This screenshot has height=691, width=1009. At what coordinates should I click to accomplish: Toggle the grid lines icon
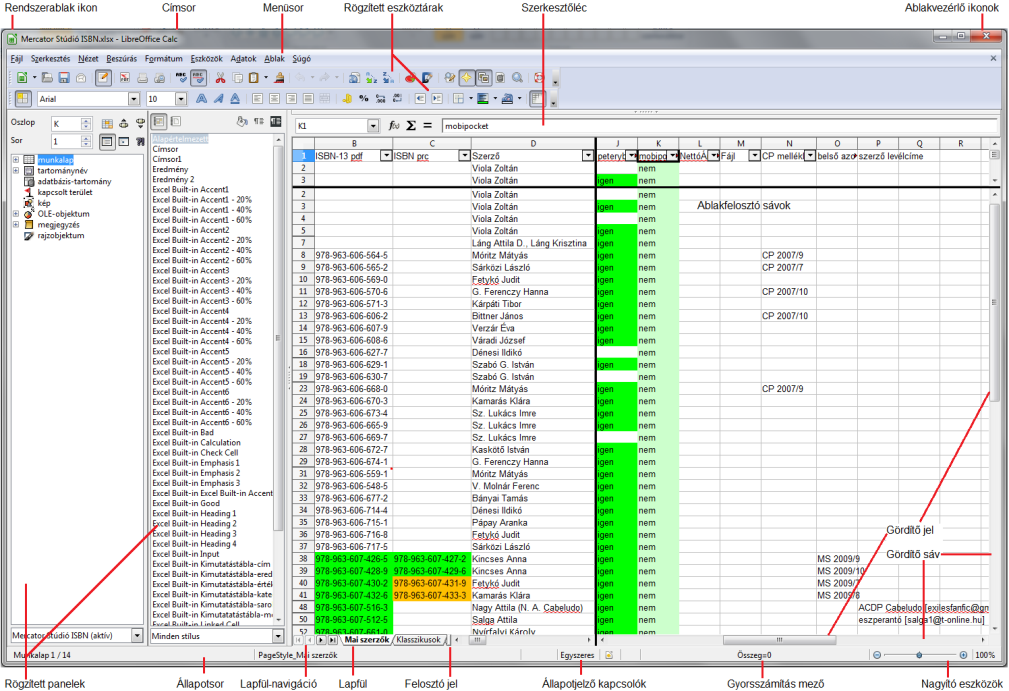click(537, 98)
